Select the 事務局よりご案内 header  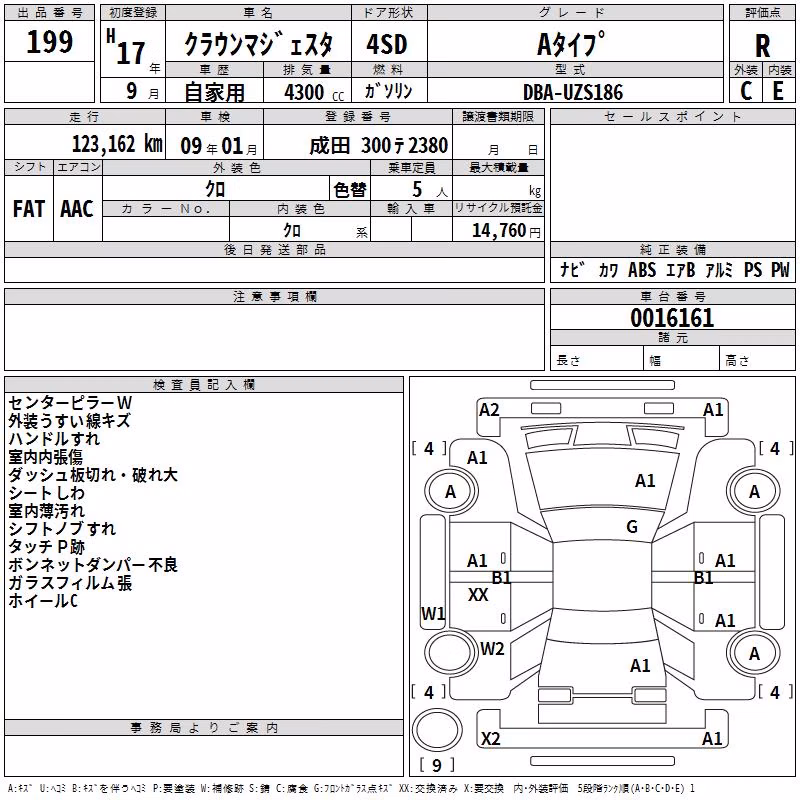click(204, 728)
